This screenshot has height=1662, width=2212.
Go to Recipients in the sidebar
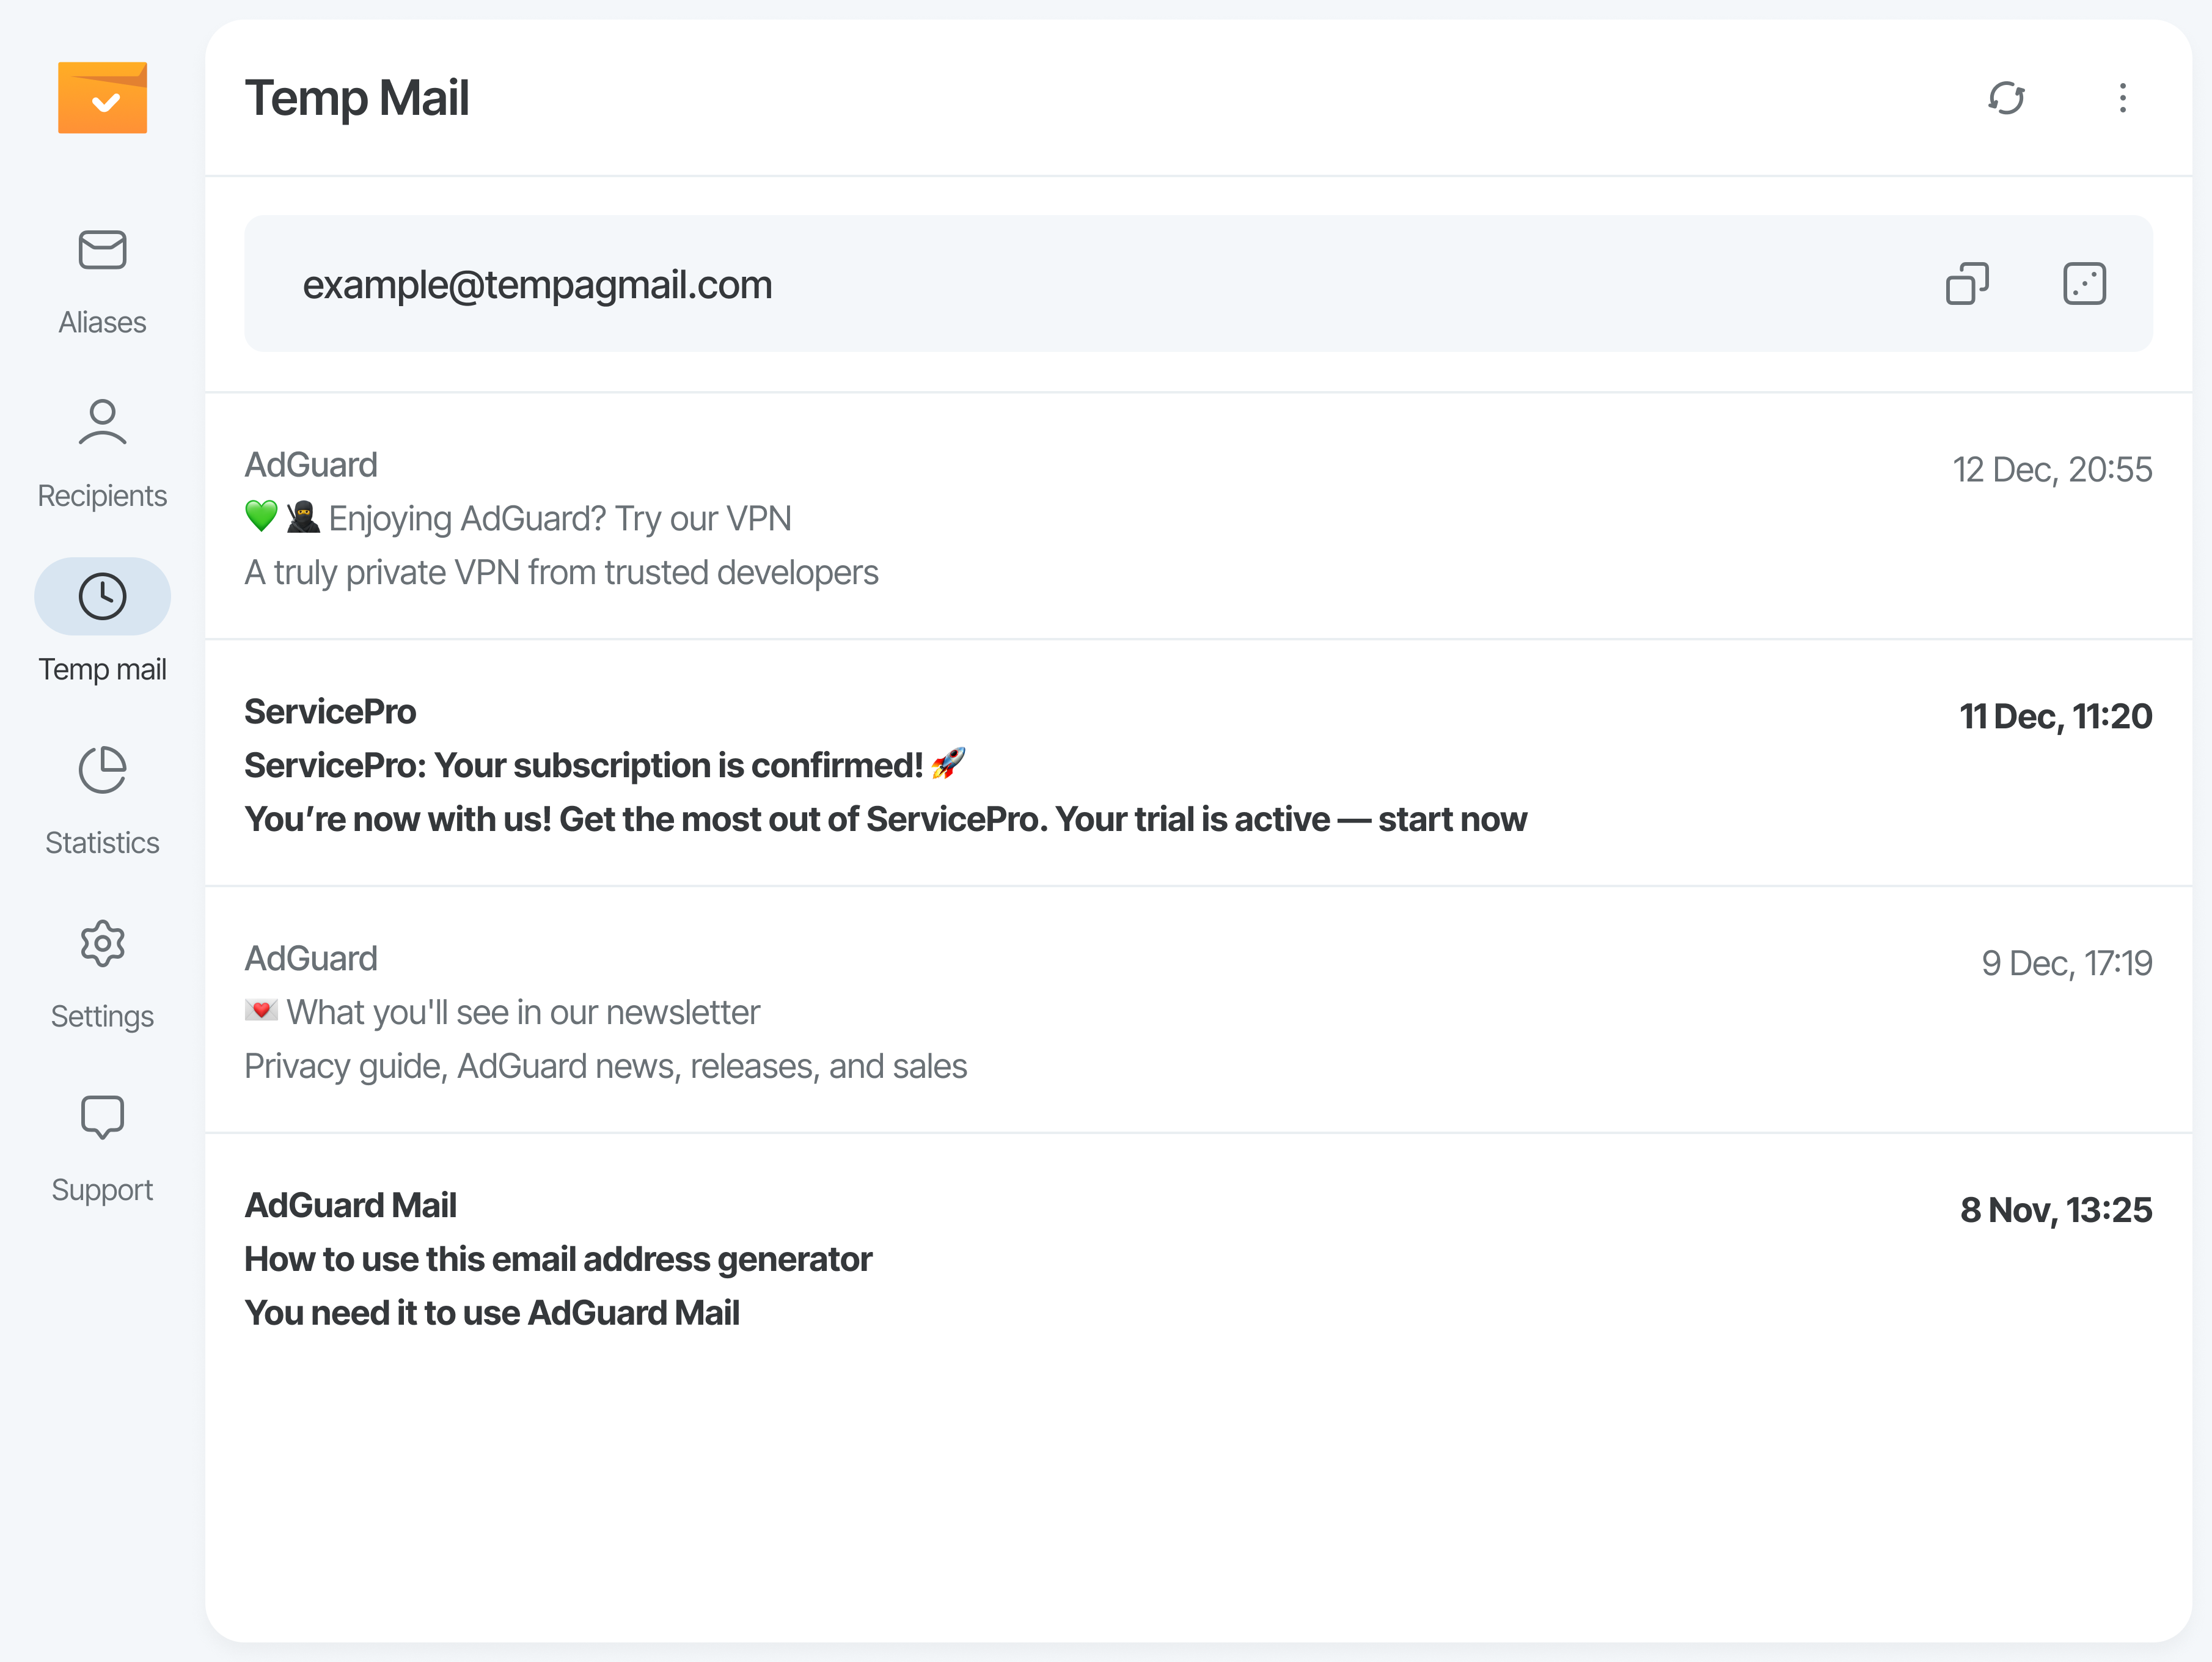point(102,423)
